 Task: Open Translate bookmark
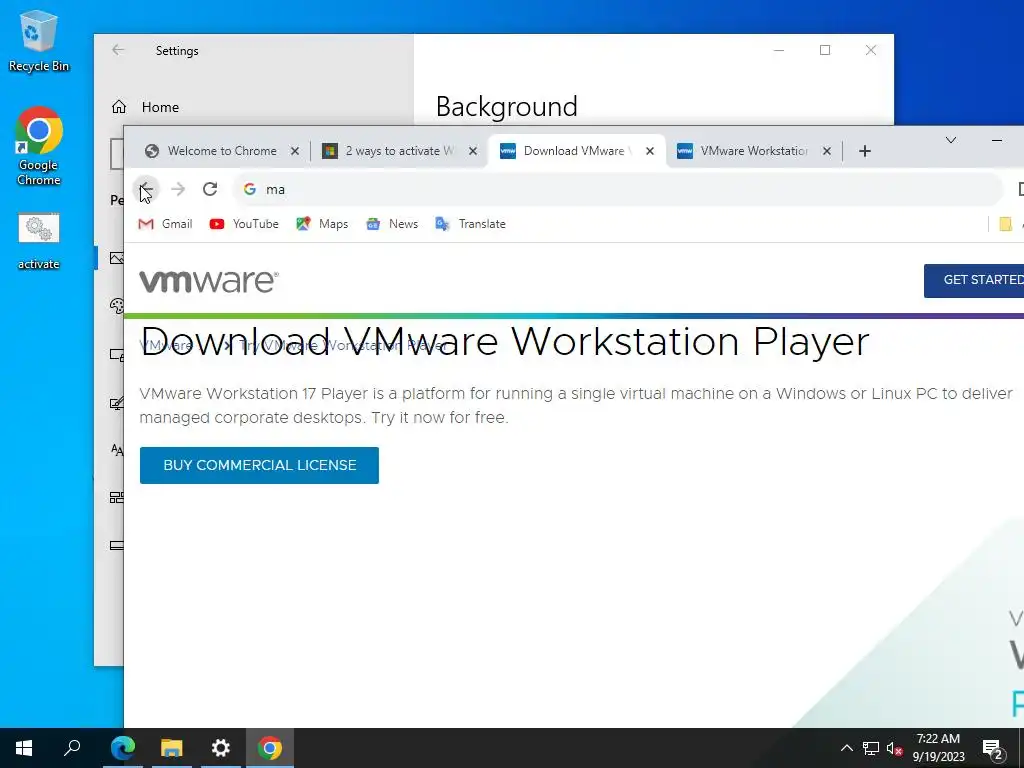470,224
